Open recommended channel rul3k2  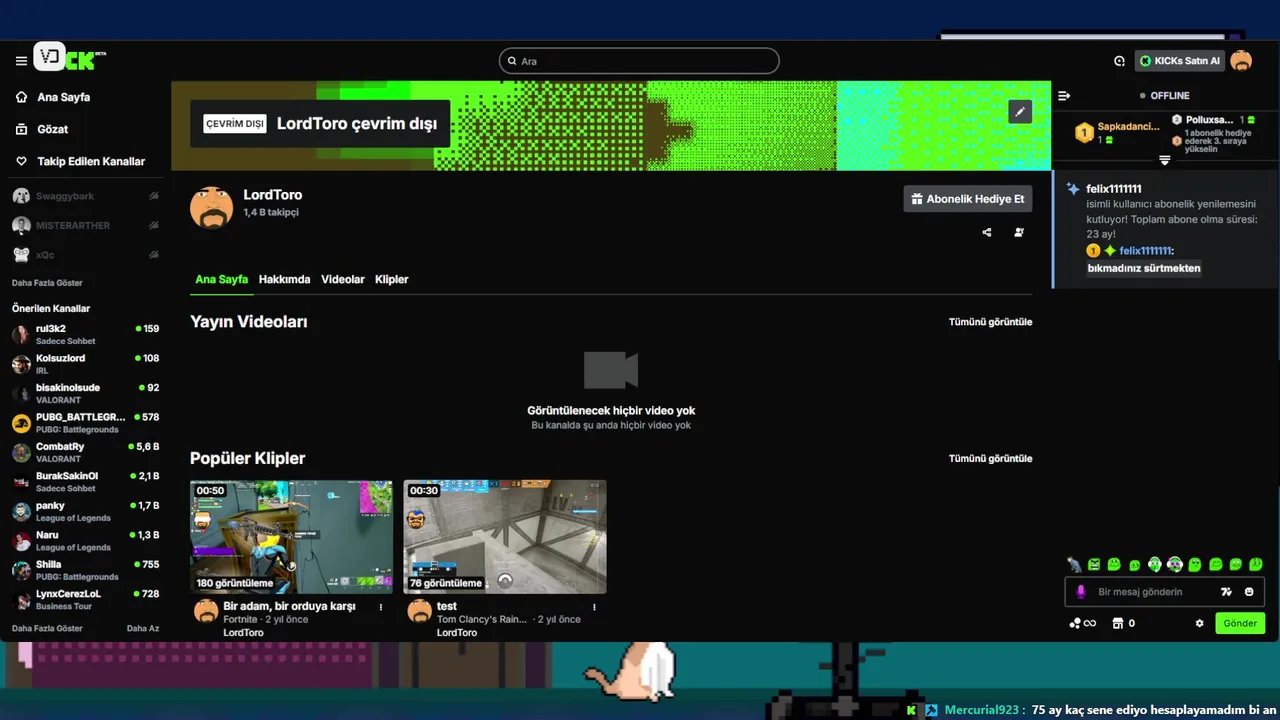[x=85, y=334]
